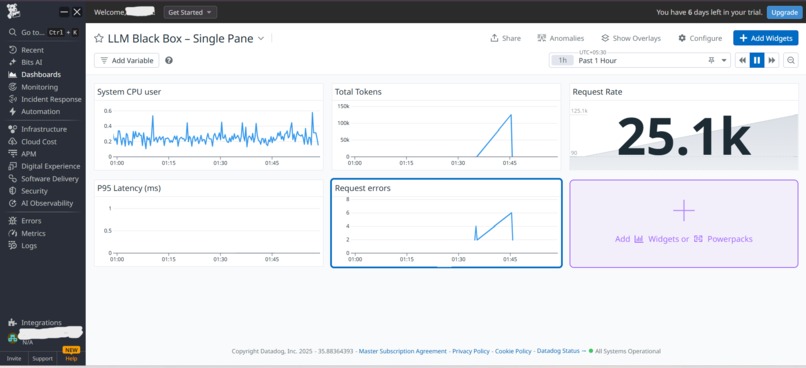Toggle Anomalies in the dashboard toolbar
Image resolution: width=806 pixels, height=368 pixels.
tap(560, 38)
